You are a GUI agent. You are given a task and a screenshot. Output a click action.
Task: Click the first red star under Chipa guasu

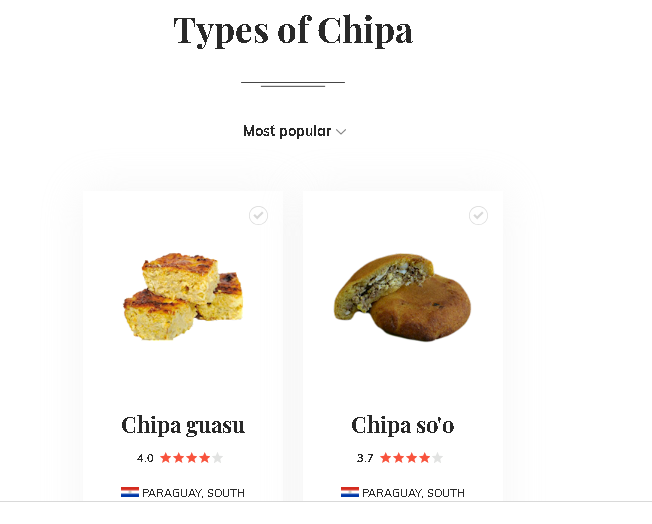165,458
